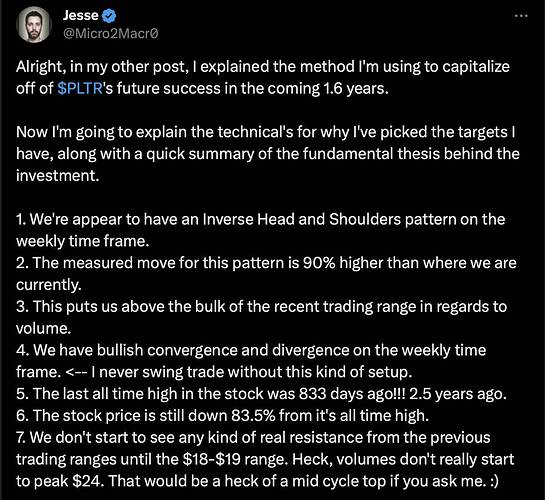Click the display name Jesse
Image resolution: width=545 pixels, height=500 pixels.
click(81, 15)
